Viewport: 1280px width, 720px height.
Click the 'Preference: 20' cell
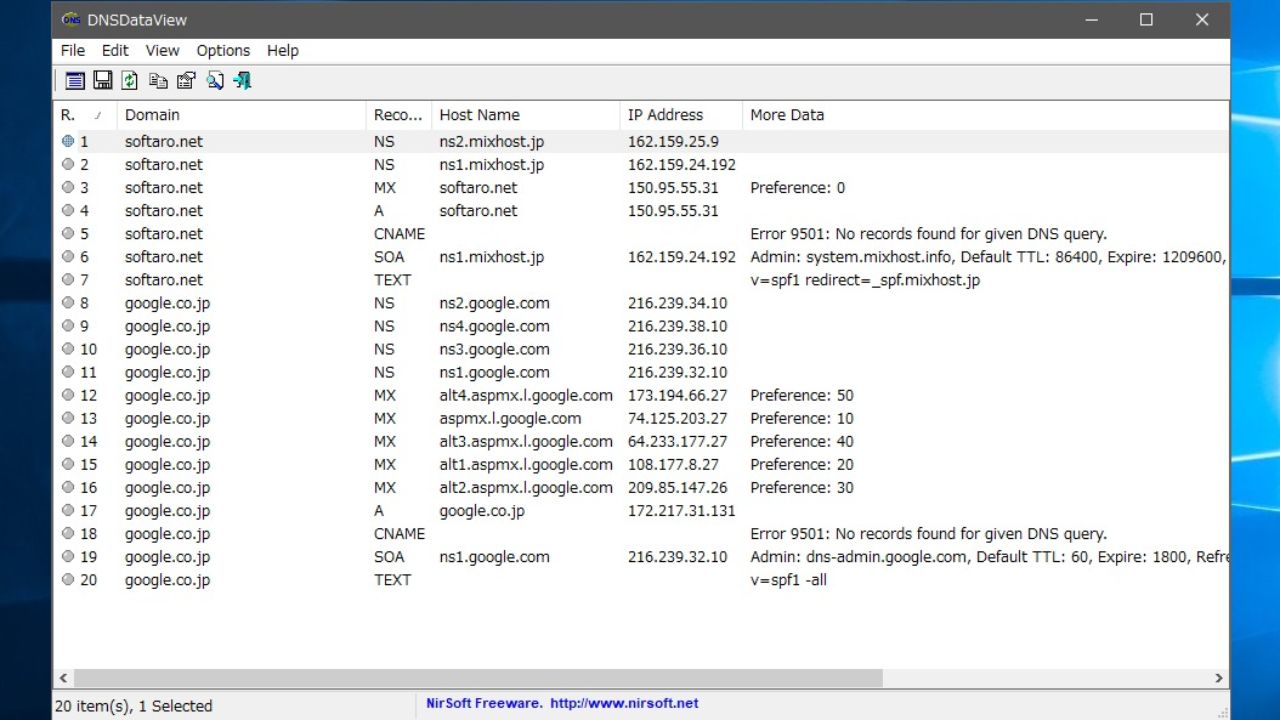click(x=802, y=465)
